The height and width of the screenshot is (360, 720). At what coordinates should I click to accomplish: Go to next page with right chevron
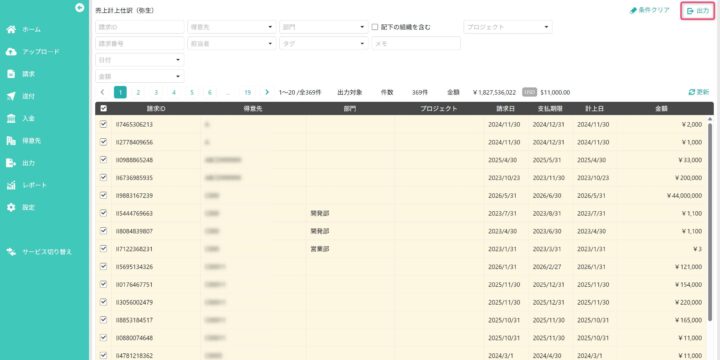(x=267, y=92)
